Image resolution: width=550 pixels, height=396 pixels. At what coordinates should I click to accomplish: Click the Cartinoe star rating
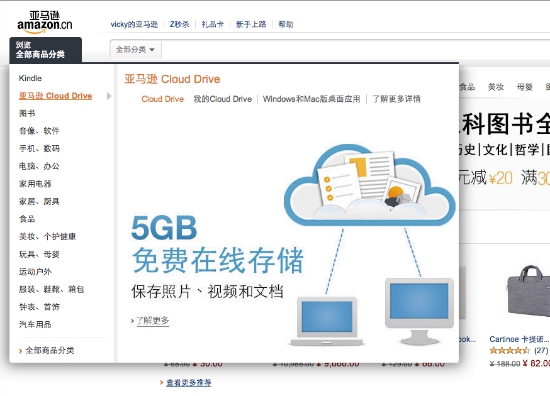(x=510, y=350)
